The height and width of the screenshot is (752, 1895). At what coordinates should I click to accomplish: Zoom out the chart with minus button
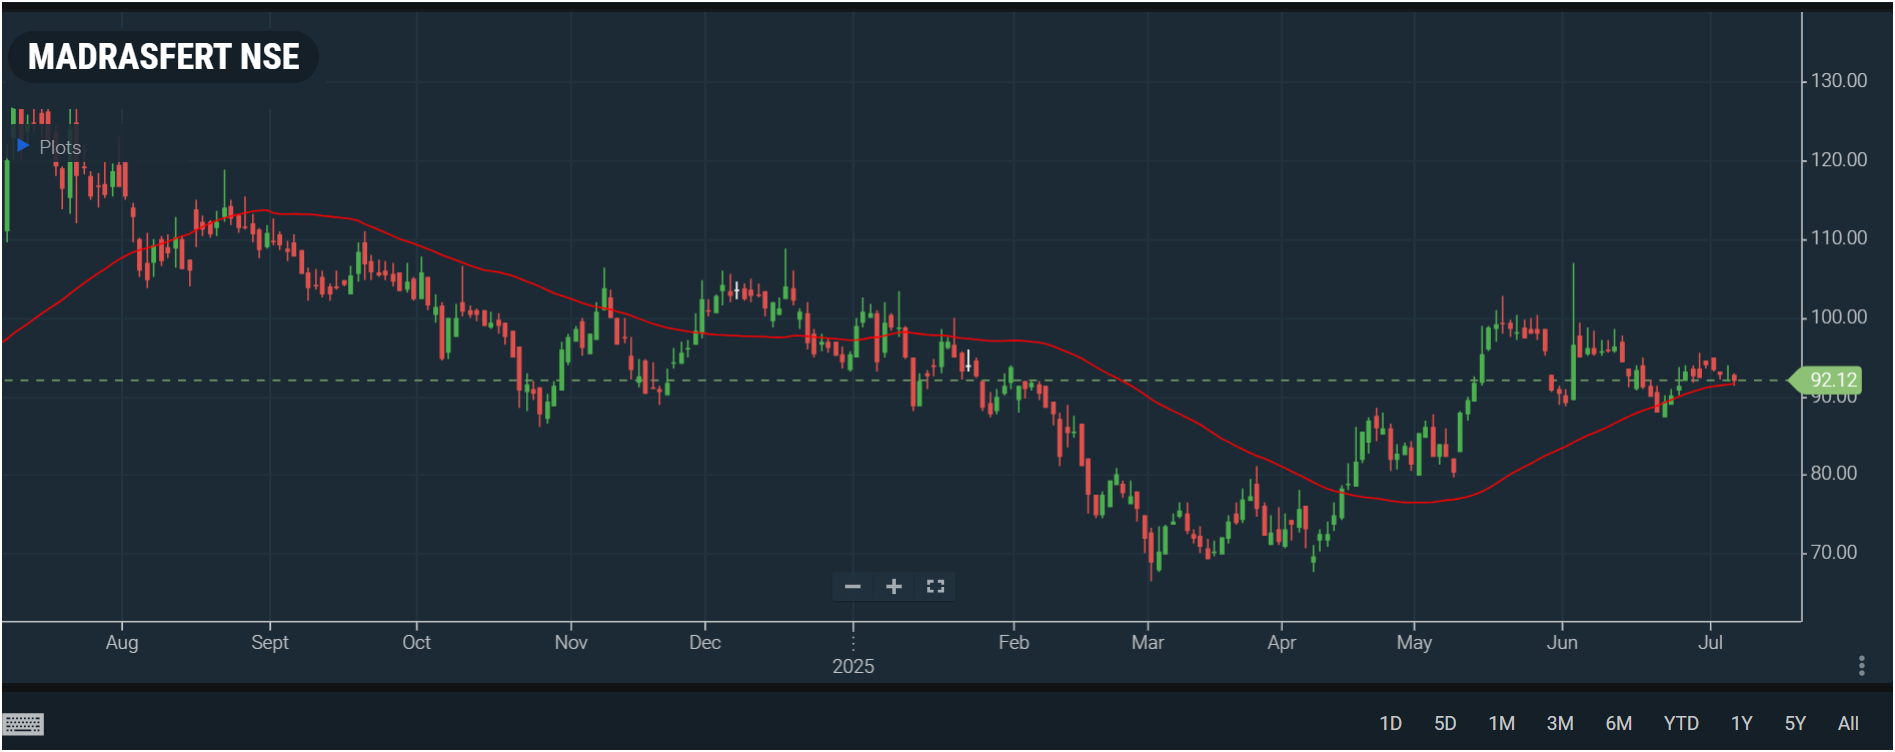pos(853,586)
